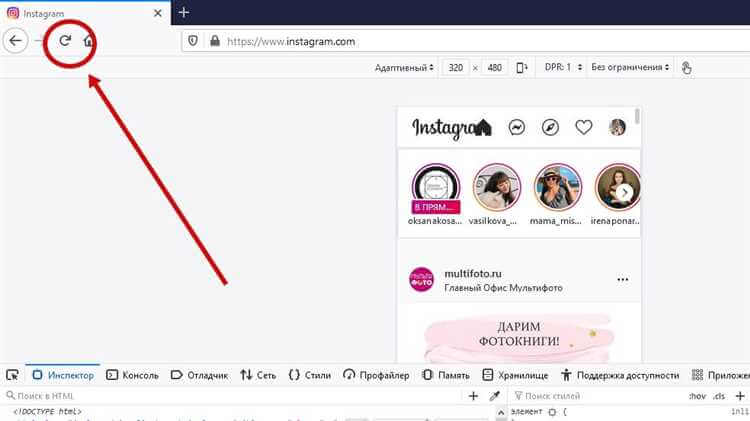Select the Instagram browser tab
Viewport: 750px width, 421px height.
point(85,13)
